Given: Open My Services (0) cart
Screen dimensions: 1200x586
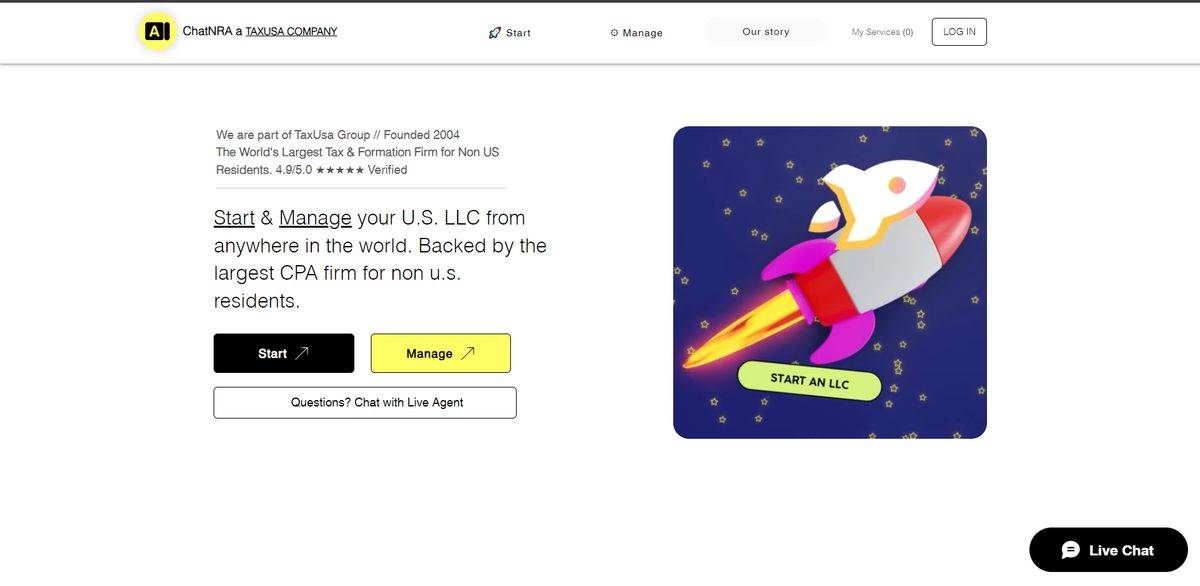Looking at the screenshot, I should click(x=882, y=32).
